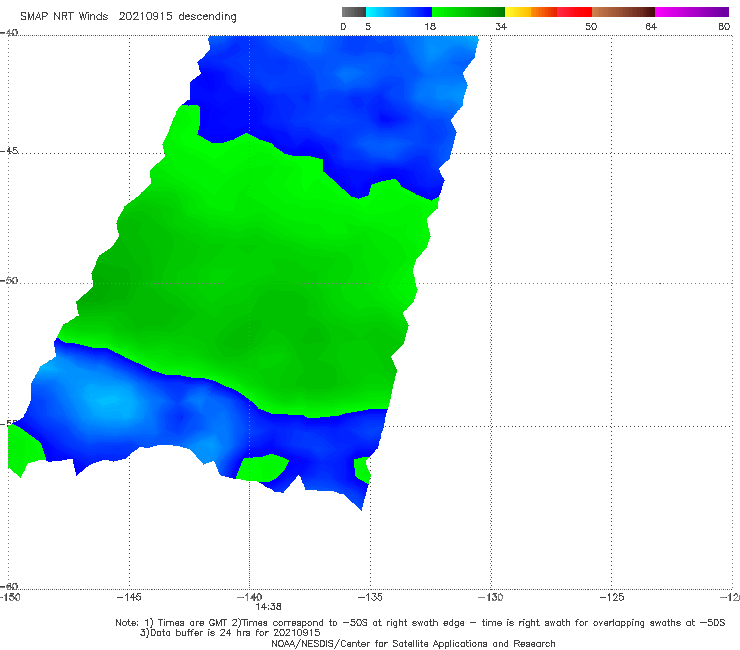Click the longitude axis label '-140'
Image resolution: width=740 pixels, height=650 pixels.
point(249,597)
